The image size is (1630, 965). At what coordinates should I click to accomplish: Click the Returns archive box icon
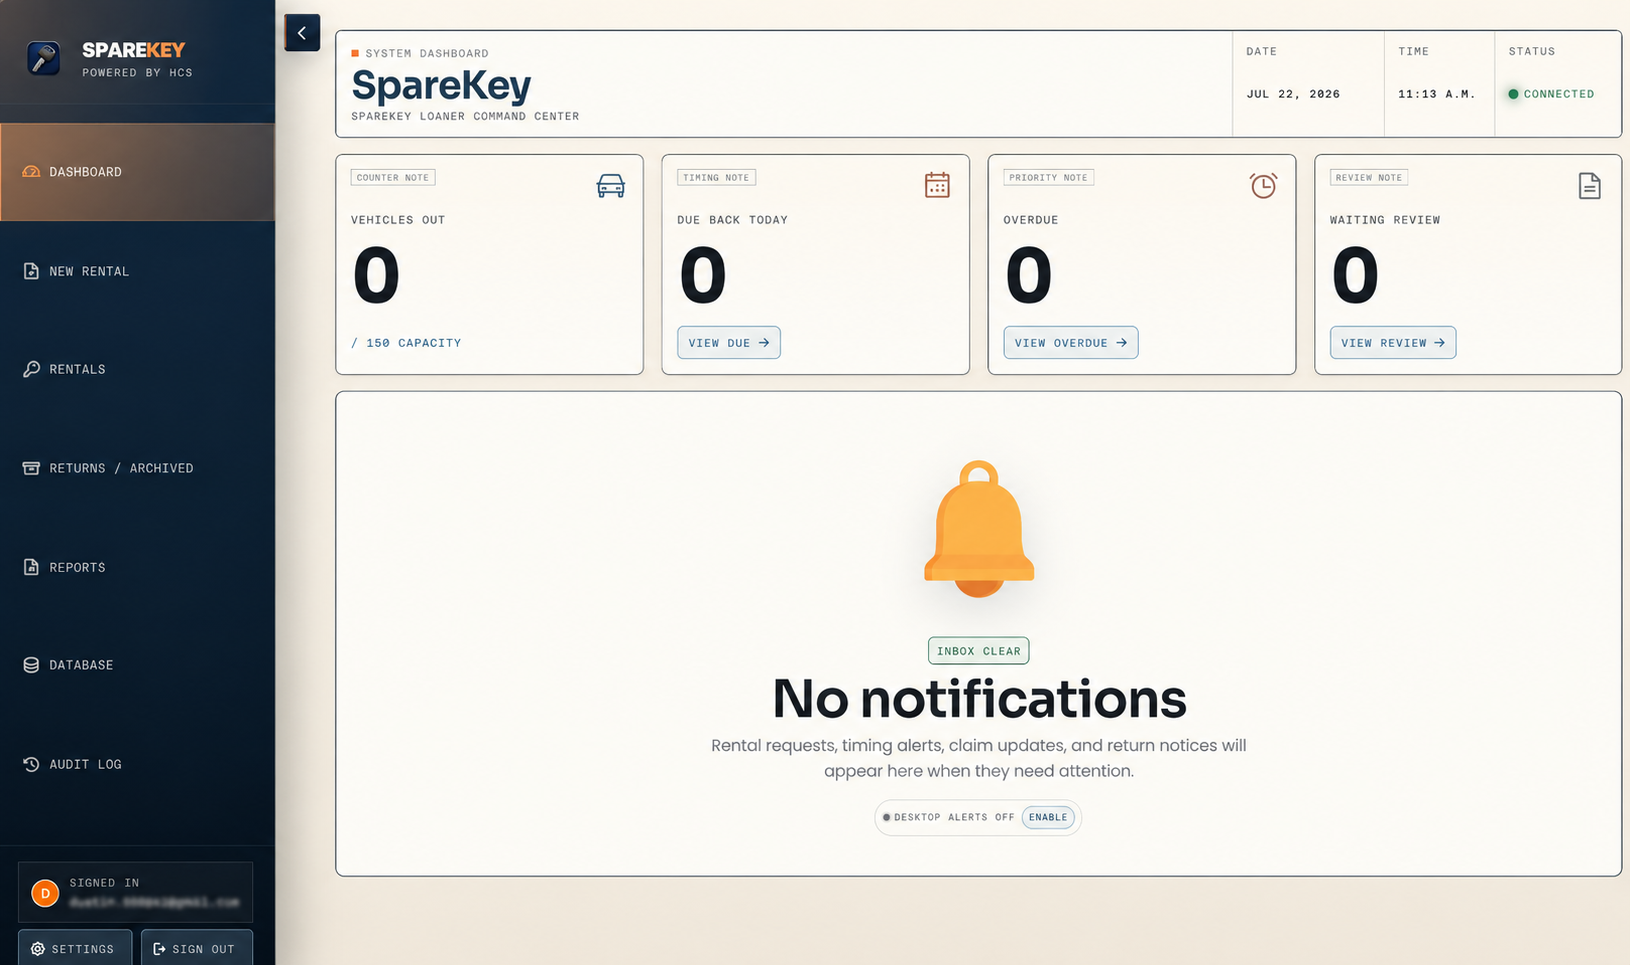(x=31, y=468)
